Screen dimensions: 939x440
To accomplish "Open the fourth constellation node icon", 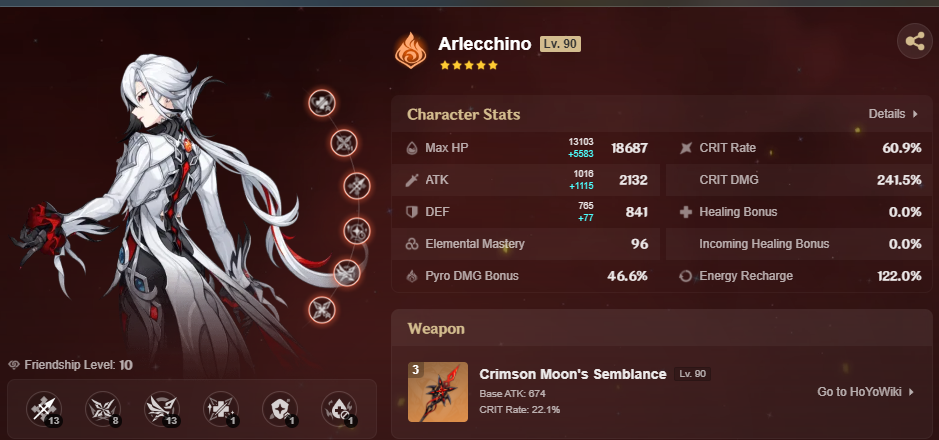I will pyautogui.click(x=357, y=230).
